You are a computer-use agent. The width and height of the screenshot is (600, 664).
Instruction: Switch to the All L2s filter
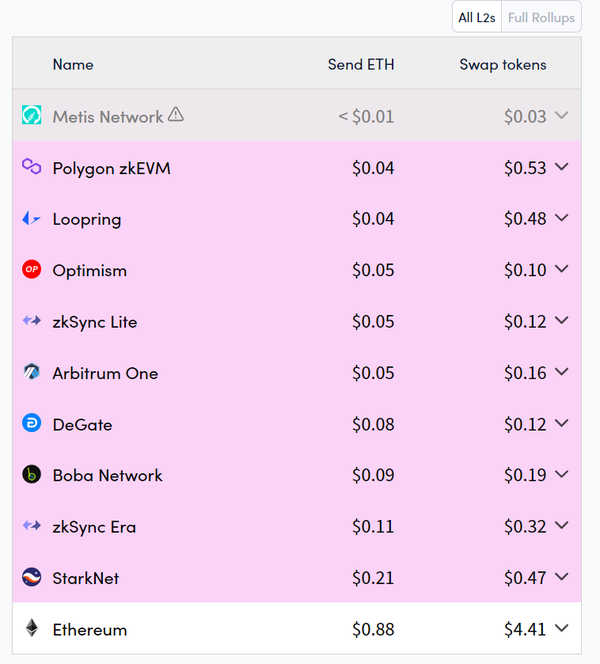click(x=478, y=18)
